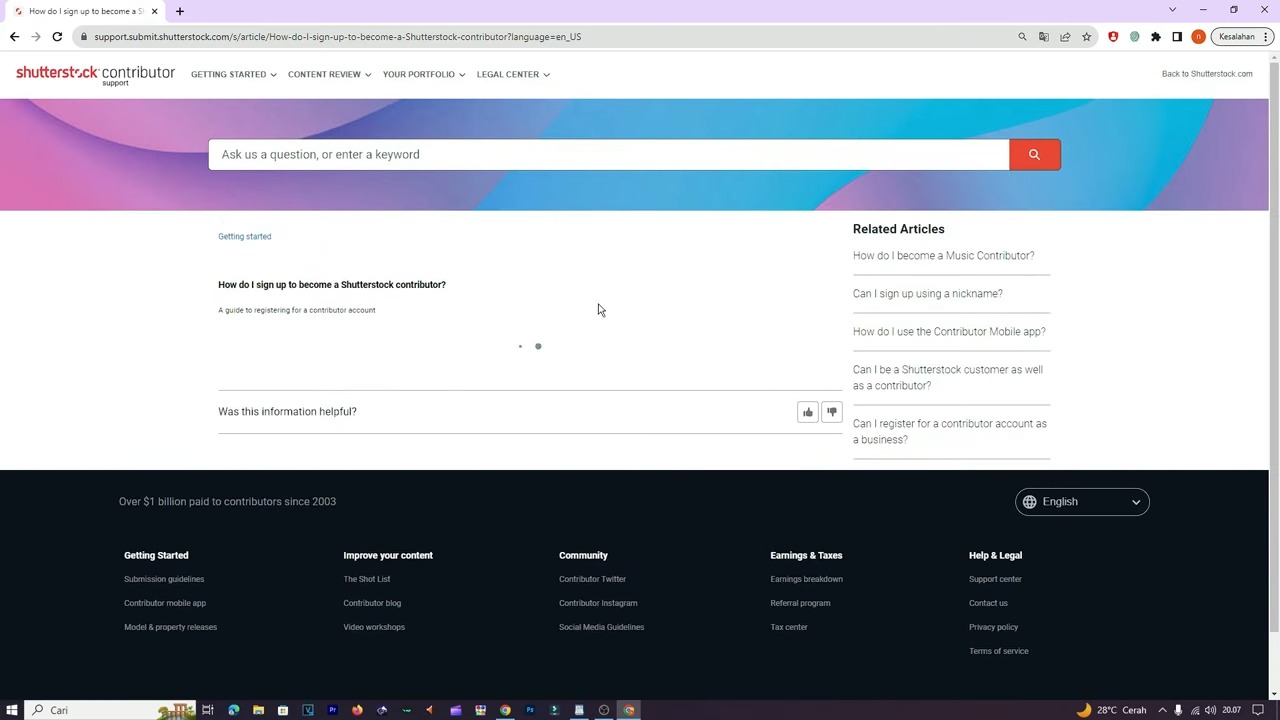Go back to Shutterstock.com
This screenshot has width=1280, height=720.
[x=1207, y=74]
